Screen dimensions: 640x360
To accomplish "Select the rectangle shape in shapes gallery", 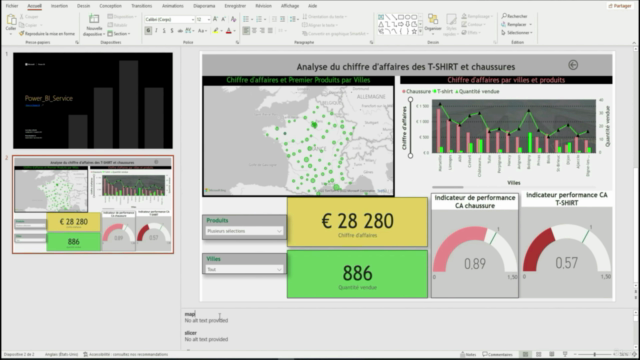I will (x=401, y=17).
